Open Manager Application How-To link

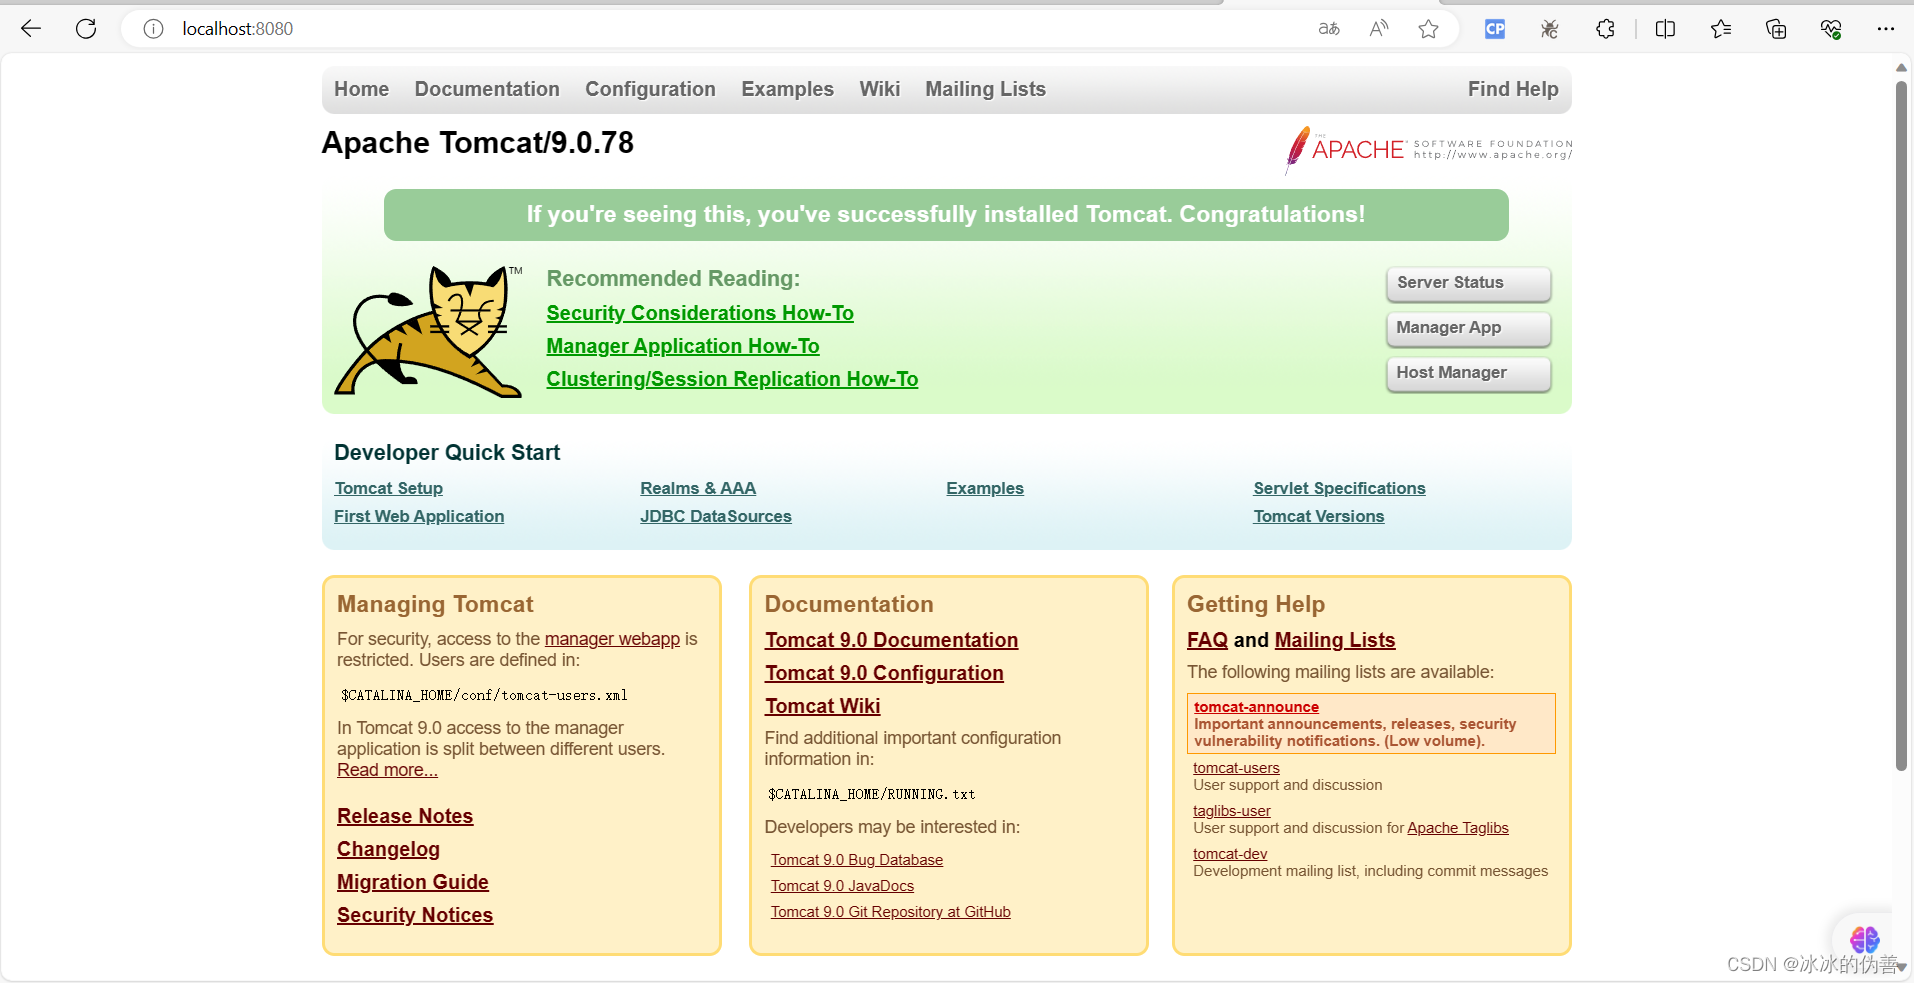click(683, 346)
